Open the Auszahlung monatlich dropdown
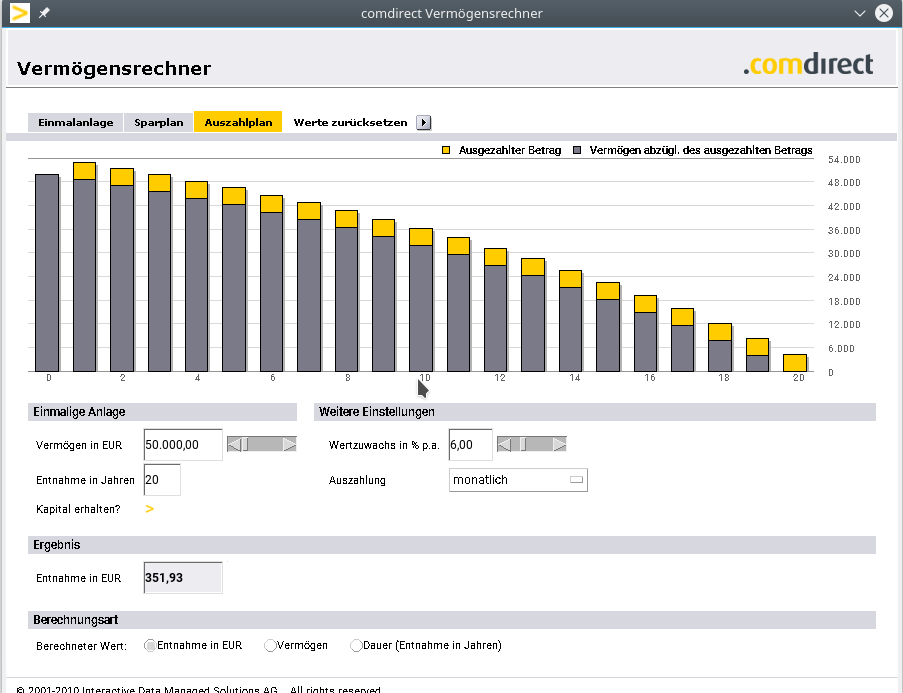 (x=518, y=480)
